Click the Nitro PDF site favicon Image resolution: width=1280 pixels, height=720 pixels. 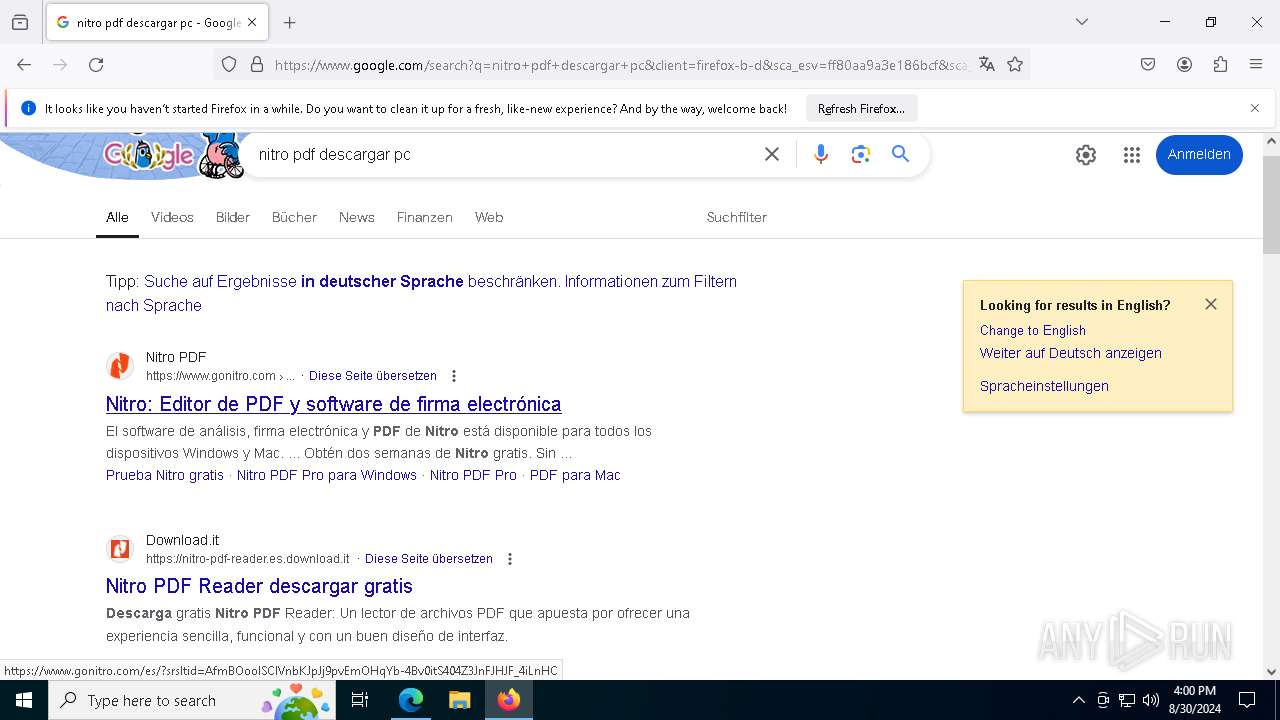pyautogui.click(x=120, y=366)
